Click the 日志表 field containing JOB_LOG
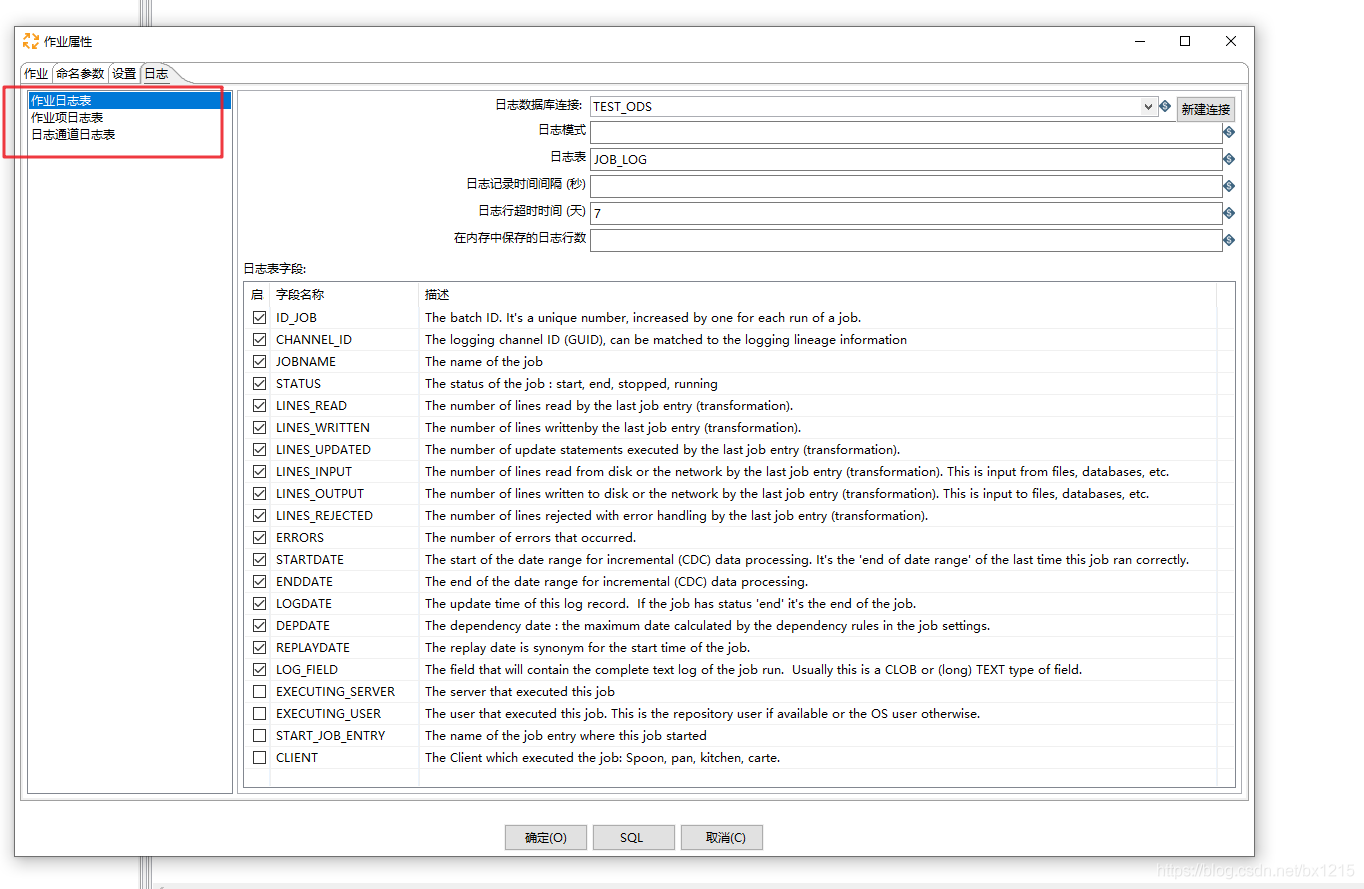 tap(906, 159)
